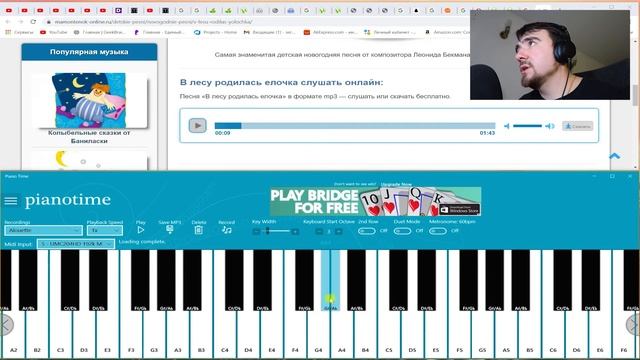Toggle the Duet Mode switch

pos(402,231)
